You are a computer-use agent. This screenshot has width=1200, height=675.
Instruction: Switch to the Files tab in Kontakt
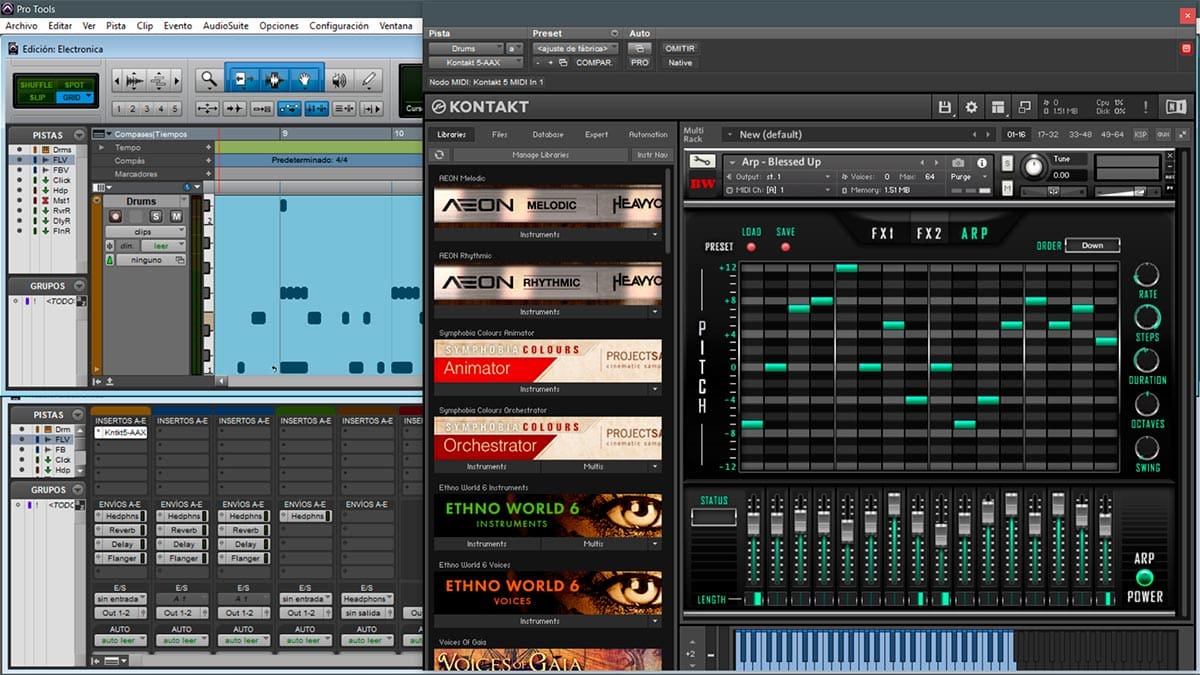[499, 134]
